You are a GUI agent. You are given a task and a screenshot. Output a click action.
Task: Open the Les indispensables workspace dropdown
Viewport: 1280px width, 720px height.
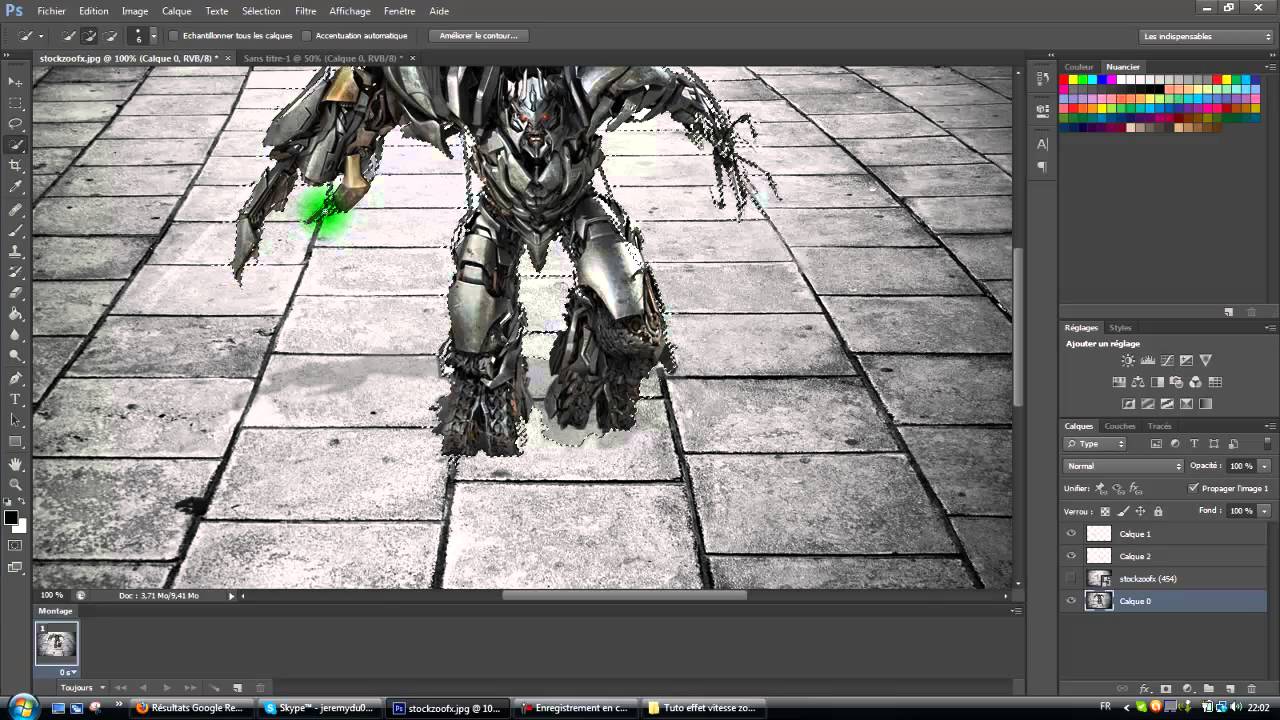pyautogui.click(x=1207, y=36)
